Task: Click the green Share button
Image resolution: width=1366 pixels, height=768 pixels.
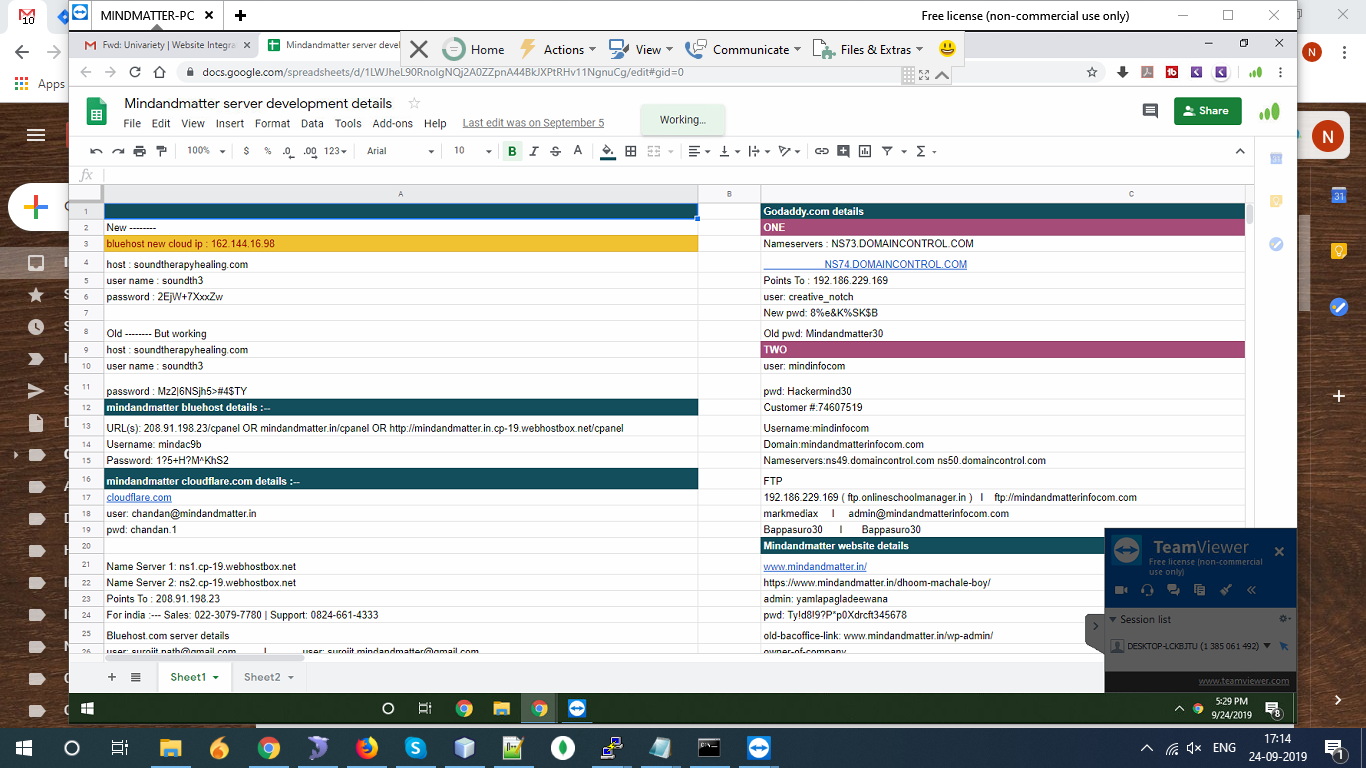Action: (1208, 111)
